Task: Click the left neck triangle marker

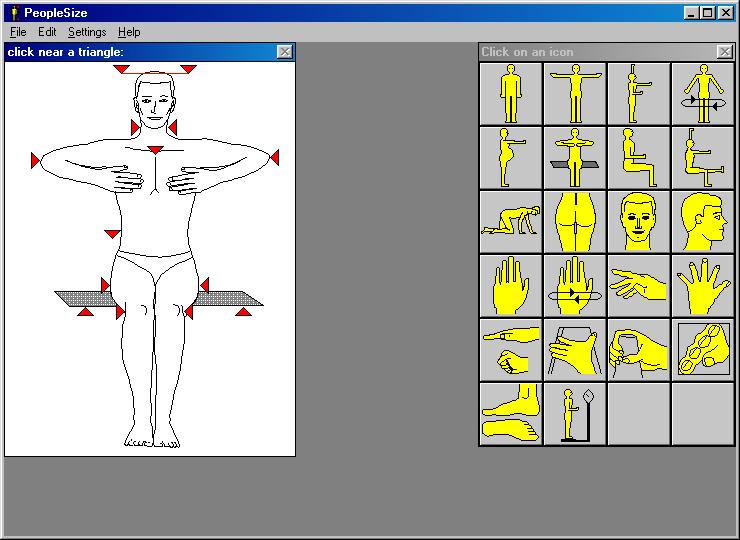Action: [135, 127]
